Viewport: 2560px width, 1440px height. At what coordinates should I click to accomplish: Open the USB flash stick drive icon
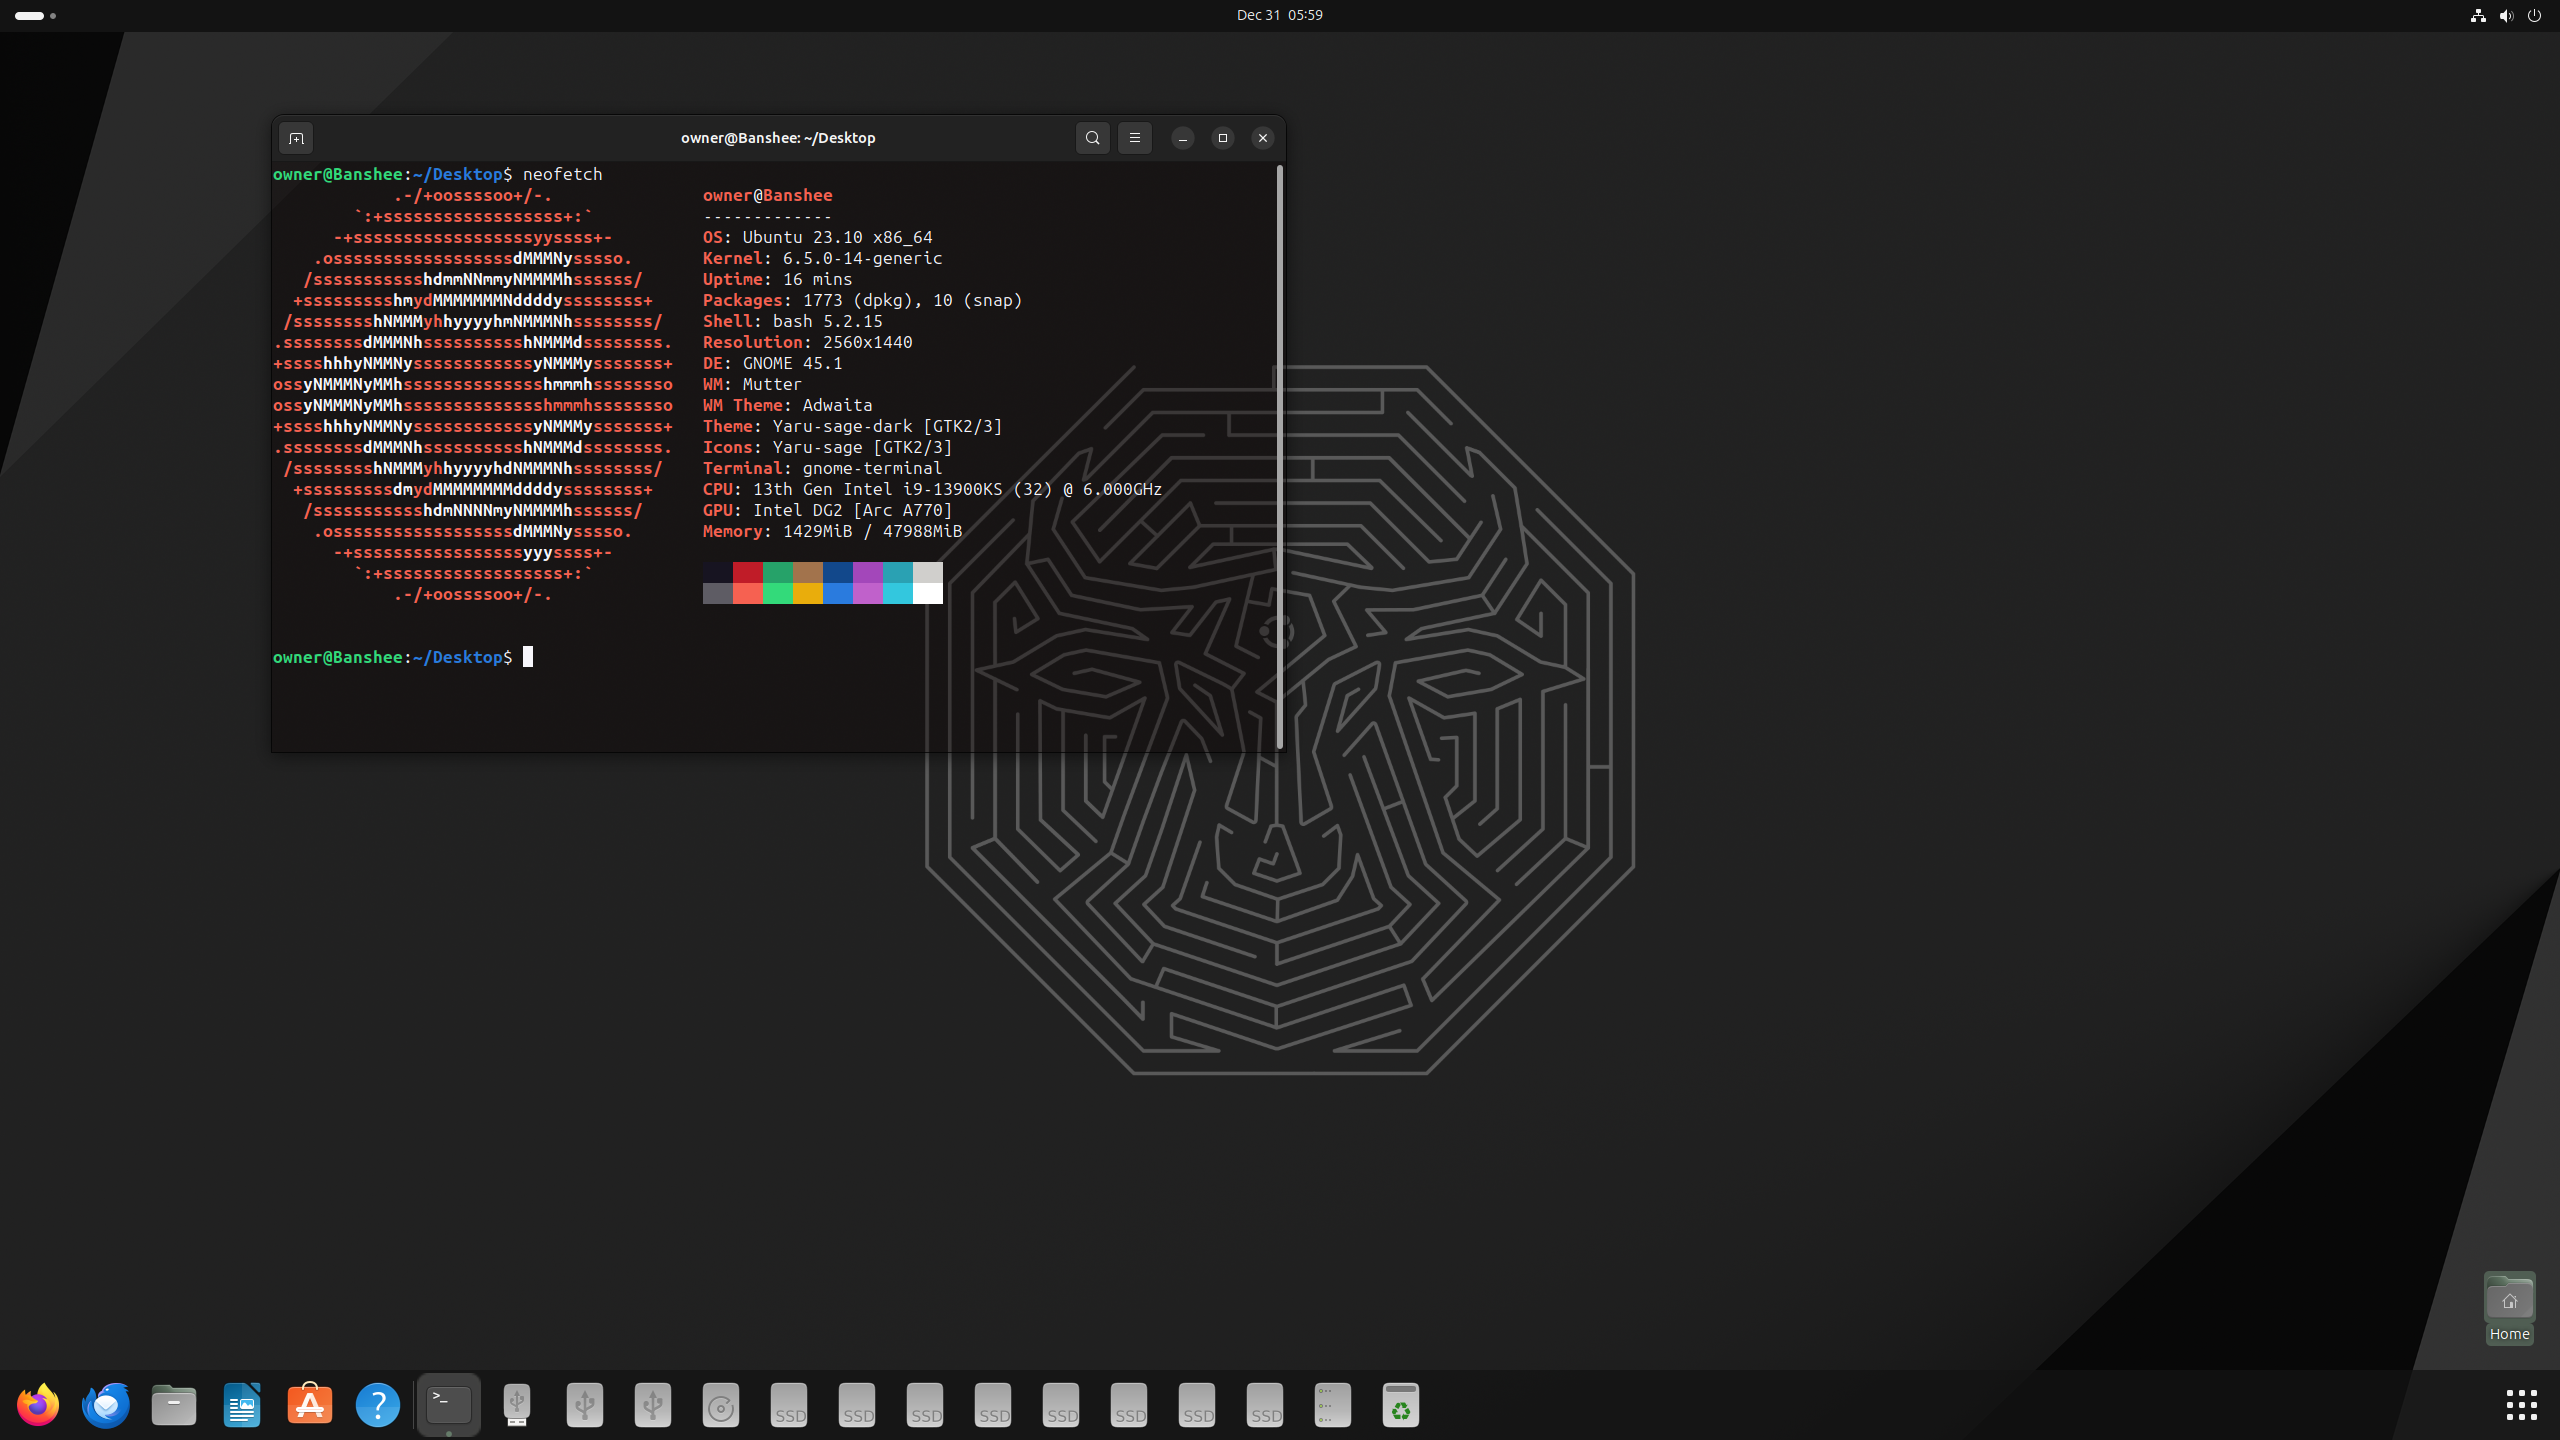click(517, 1405)
